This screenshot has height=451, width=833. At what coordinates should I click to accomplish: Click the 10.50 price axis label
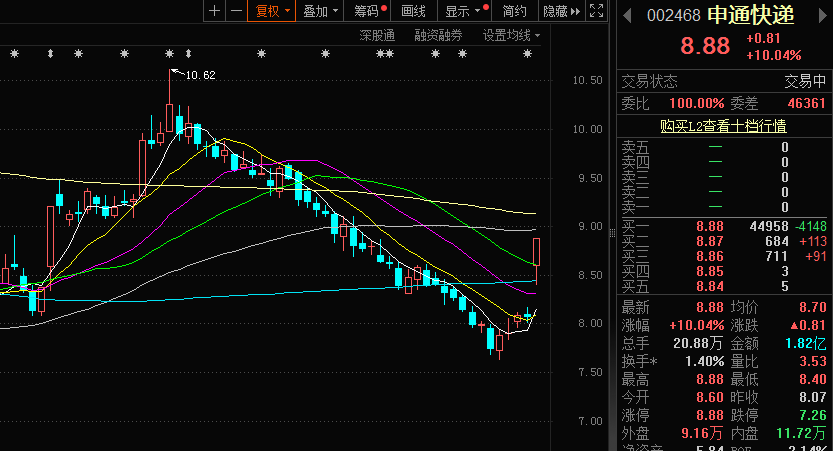[x=588, y=80]
